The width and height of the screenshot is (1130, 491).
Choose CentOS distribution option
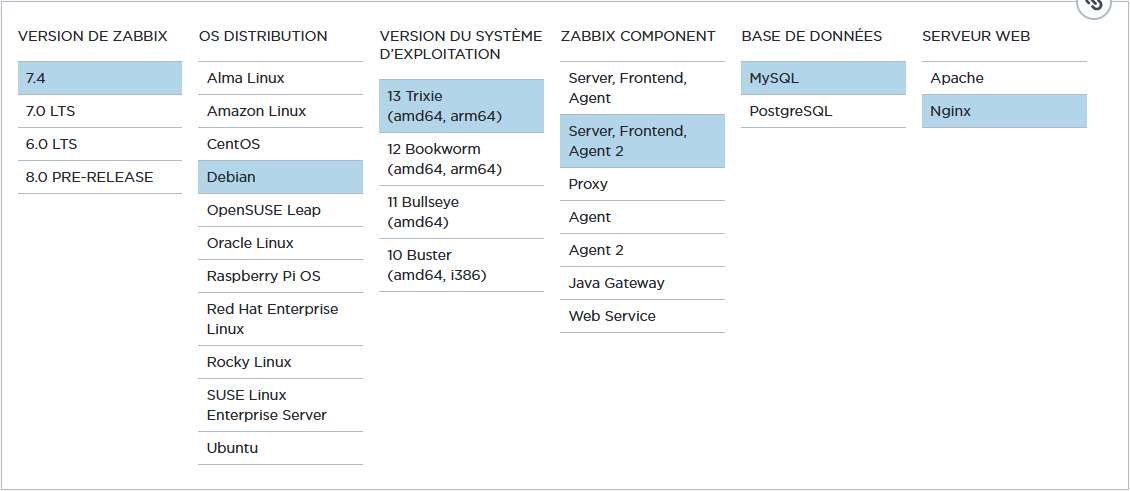point(280,144)
